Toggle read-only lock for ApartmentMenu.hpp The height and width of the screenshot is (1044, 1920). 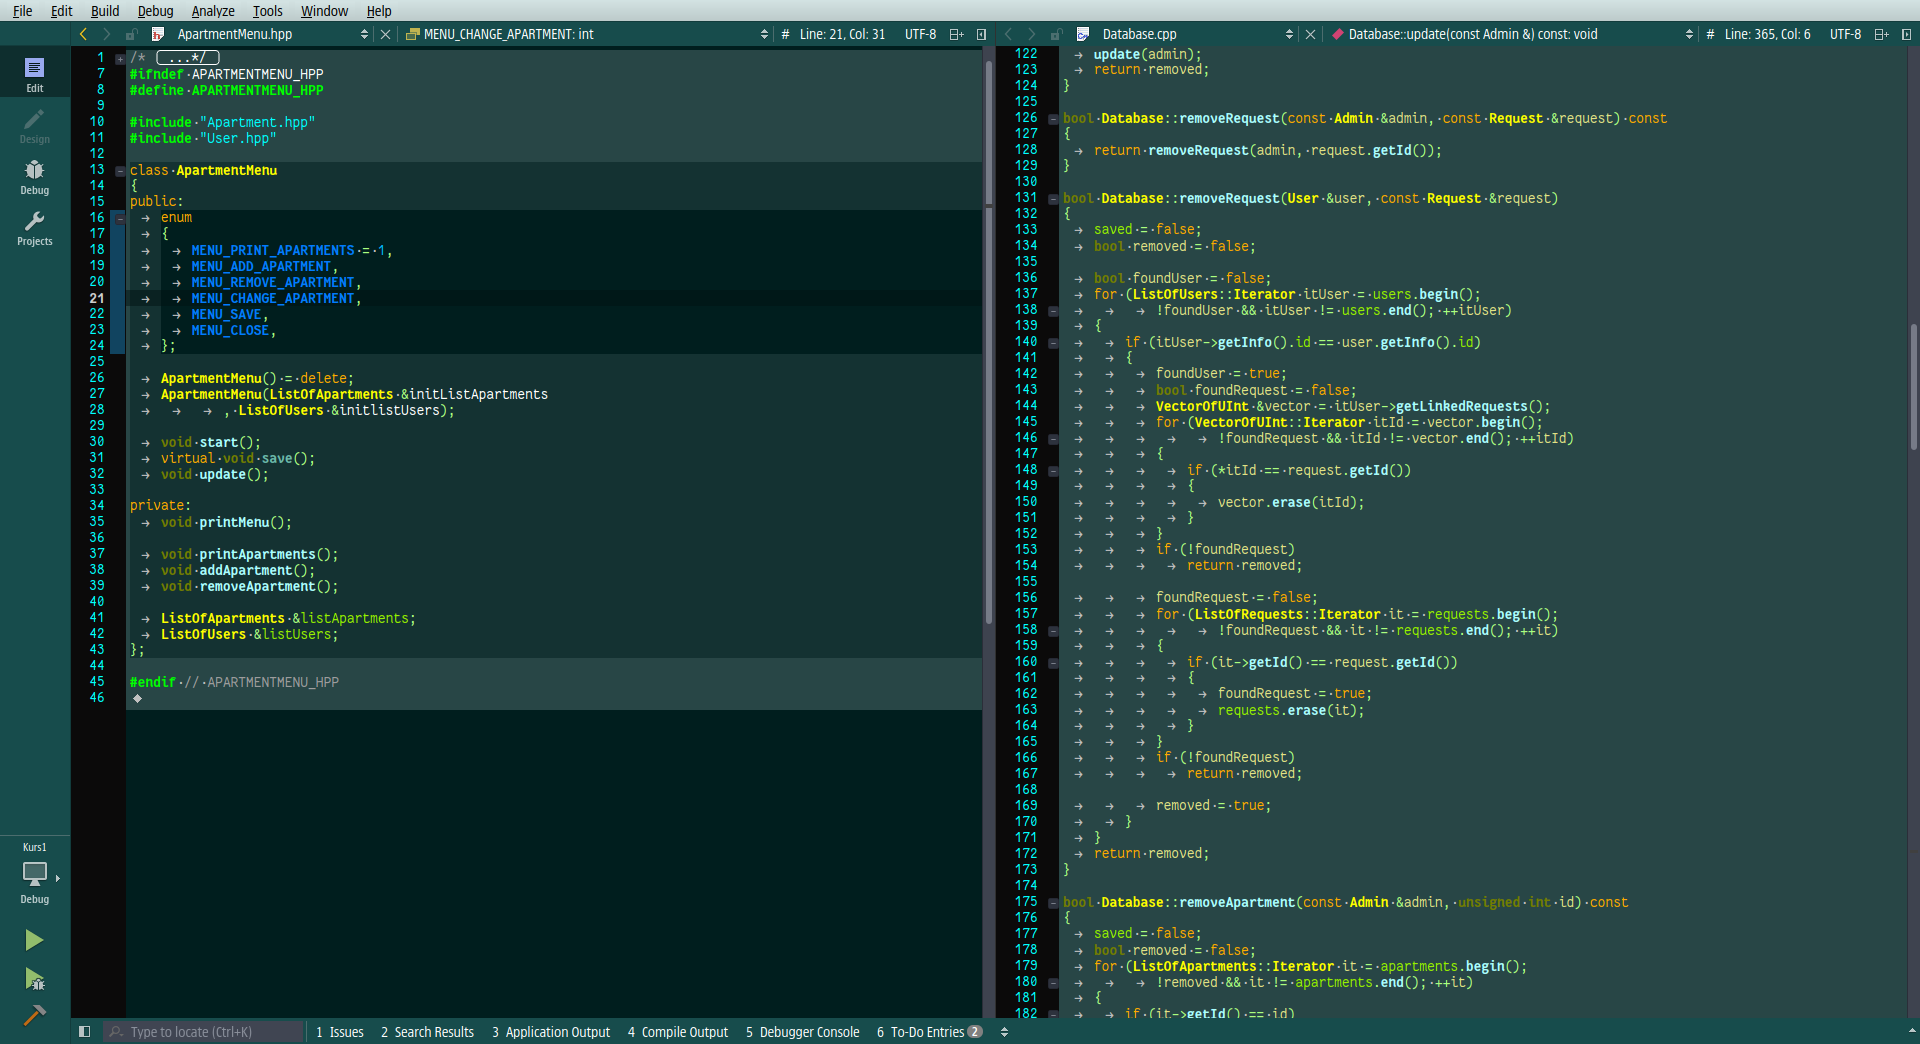pyautogui.click(x=131, y=34)
